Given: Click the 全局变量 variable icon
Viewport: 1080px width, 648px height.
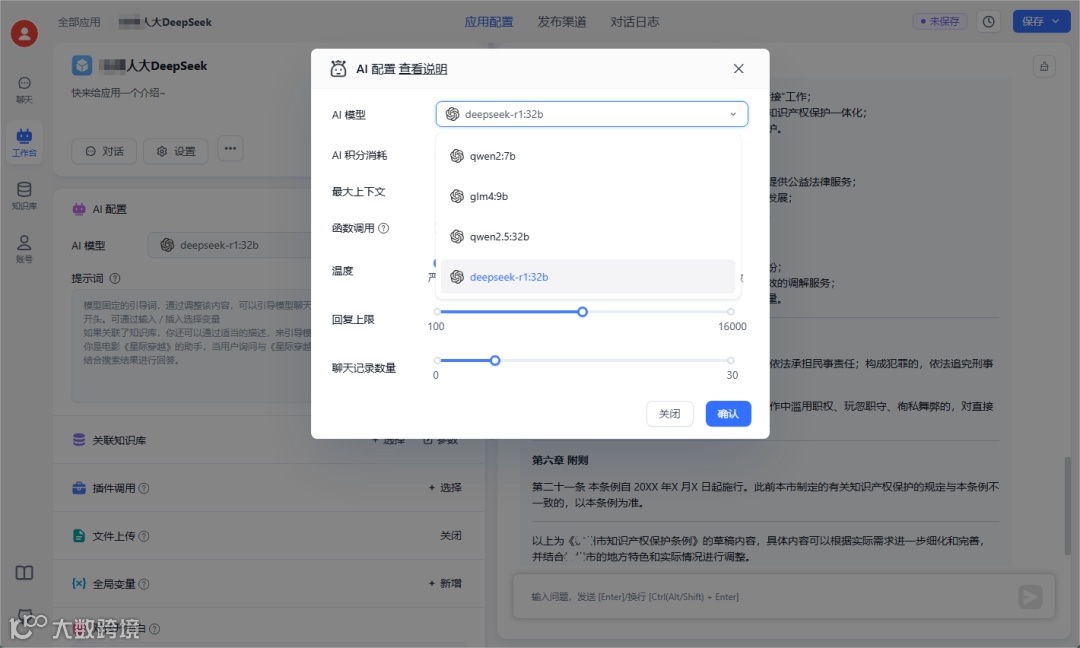Looking at the screenshot, I should click(x=79, y=583).
